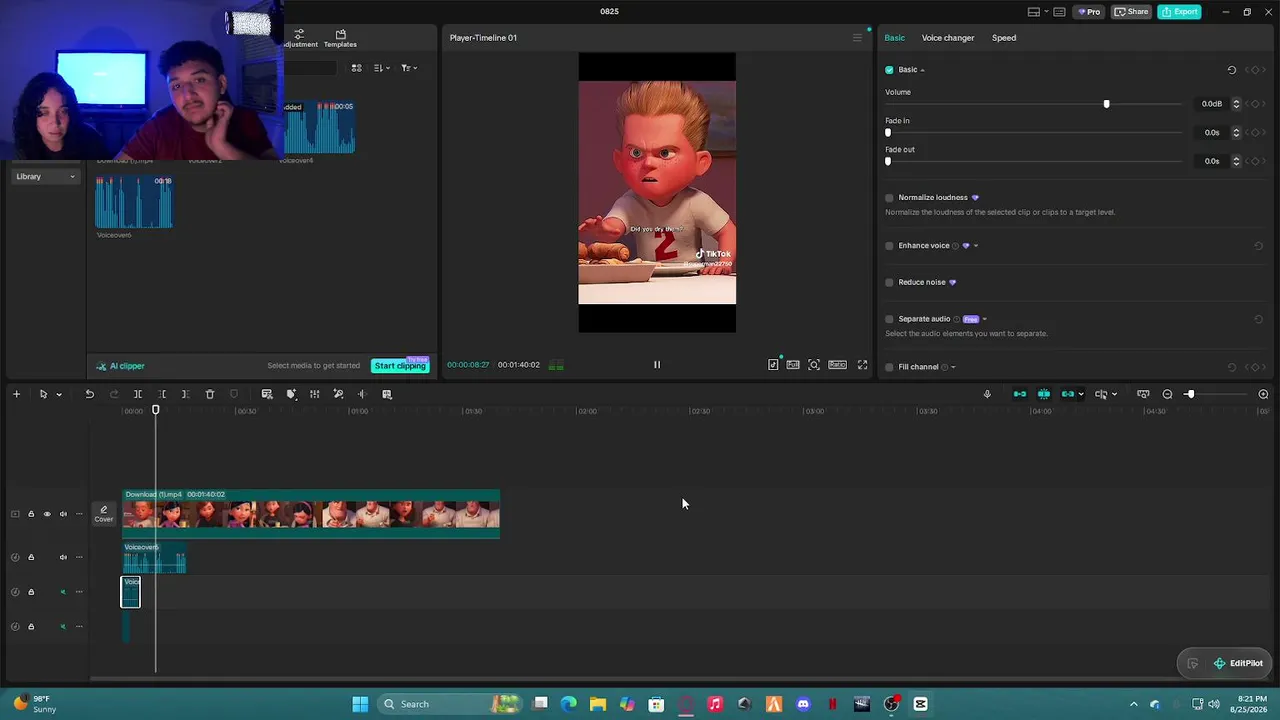The image size is (1280, 720).
Task: Open the Adjustment panel
Action: coord(299,38)
